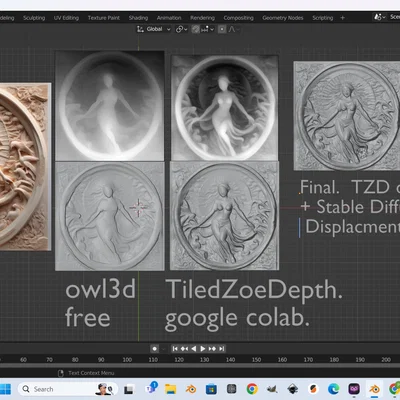Open pivot point dropdown
The height and width of the screenshot is (400, 400).
tap(181, 29)
